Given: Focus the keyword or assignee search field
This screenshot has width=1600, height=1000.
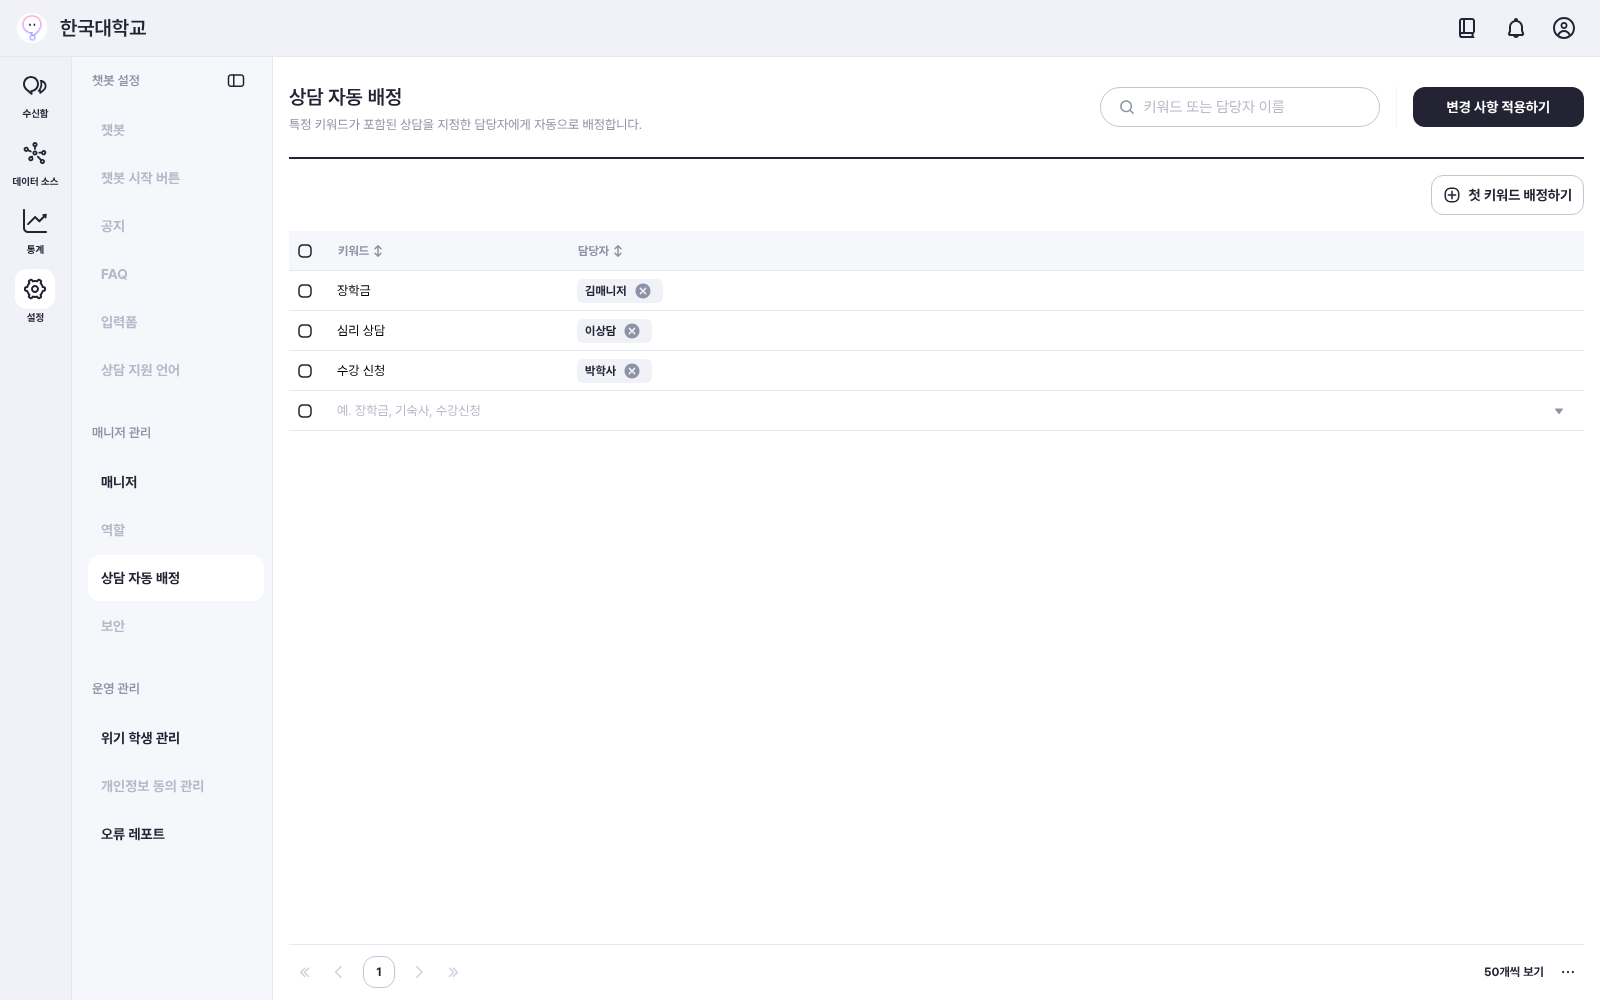Looking at the screenshot, I should 1240,107.
